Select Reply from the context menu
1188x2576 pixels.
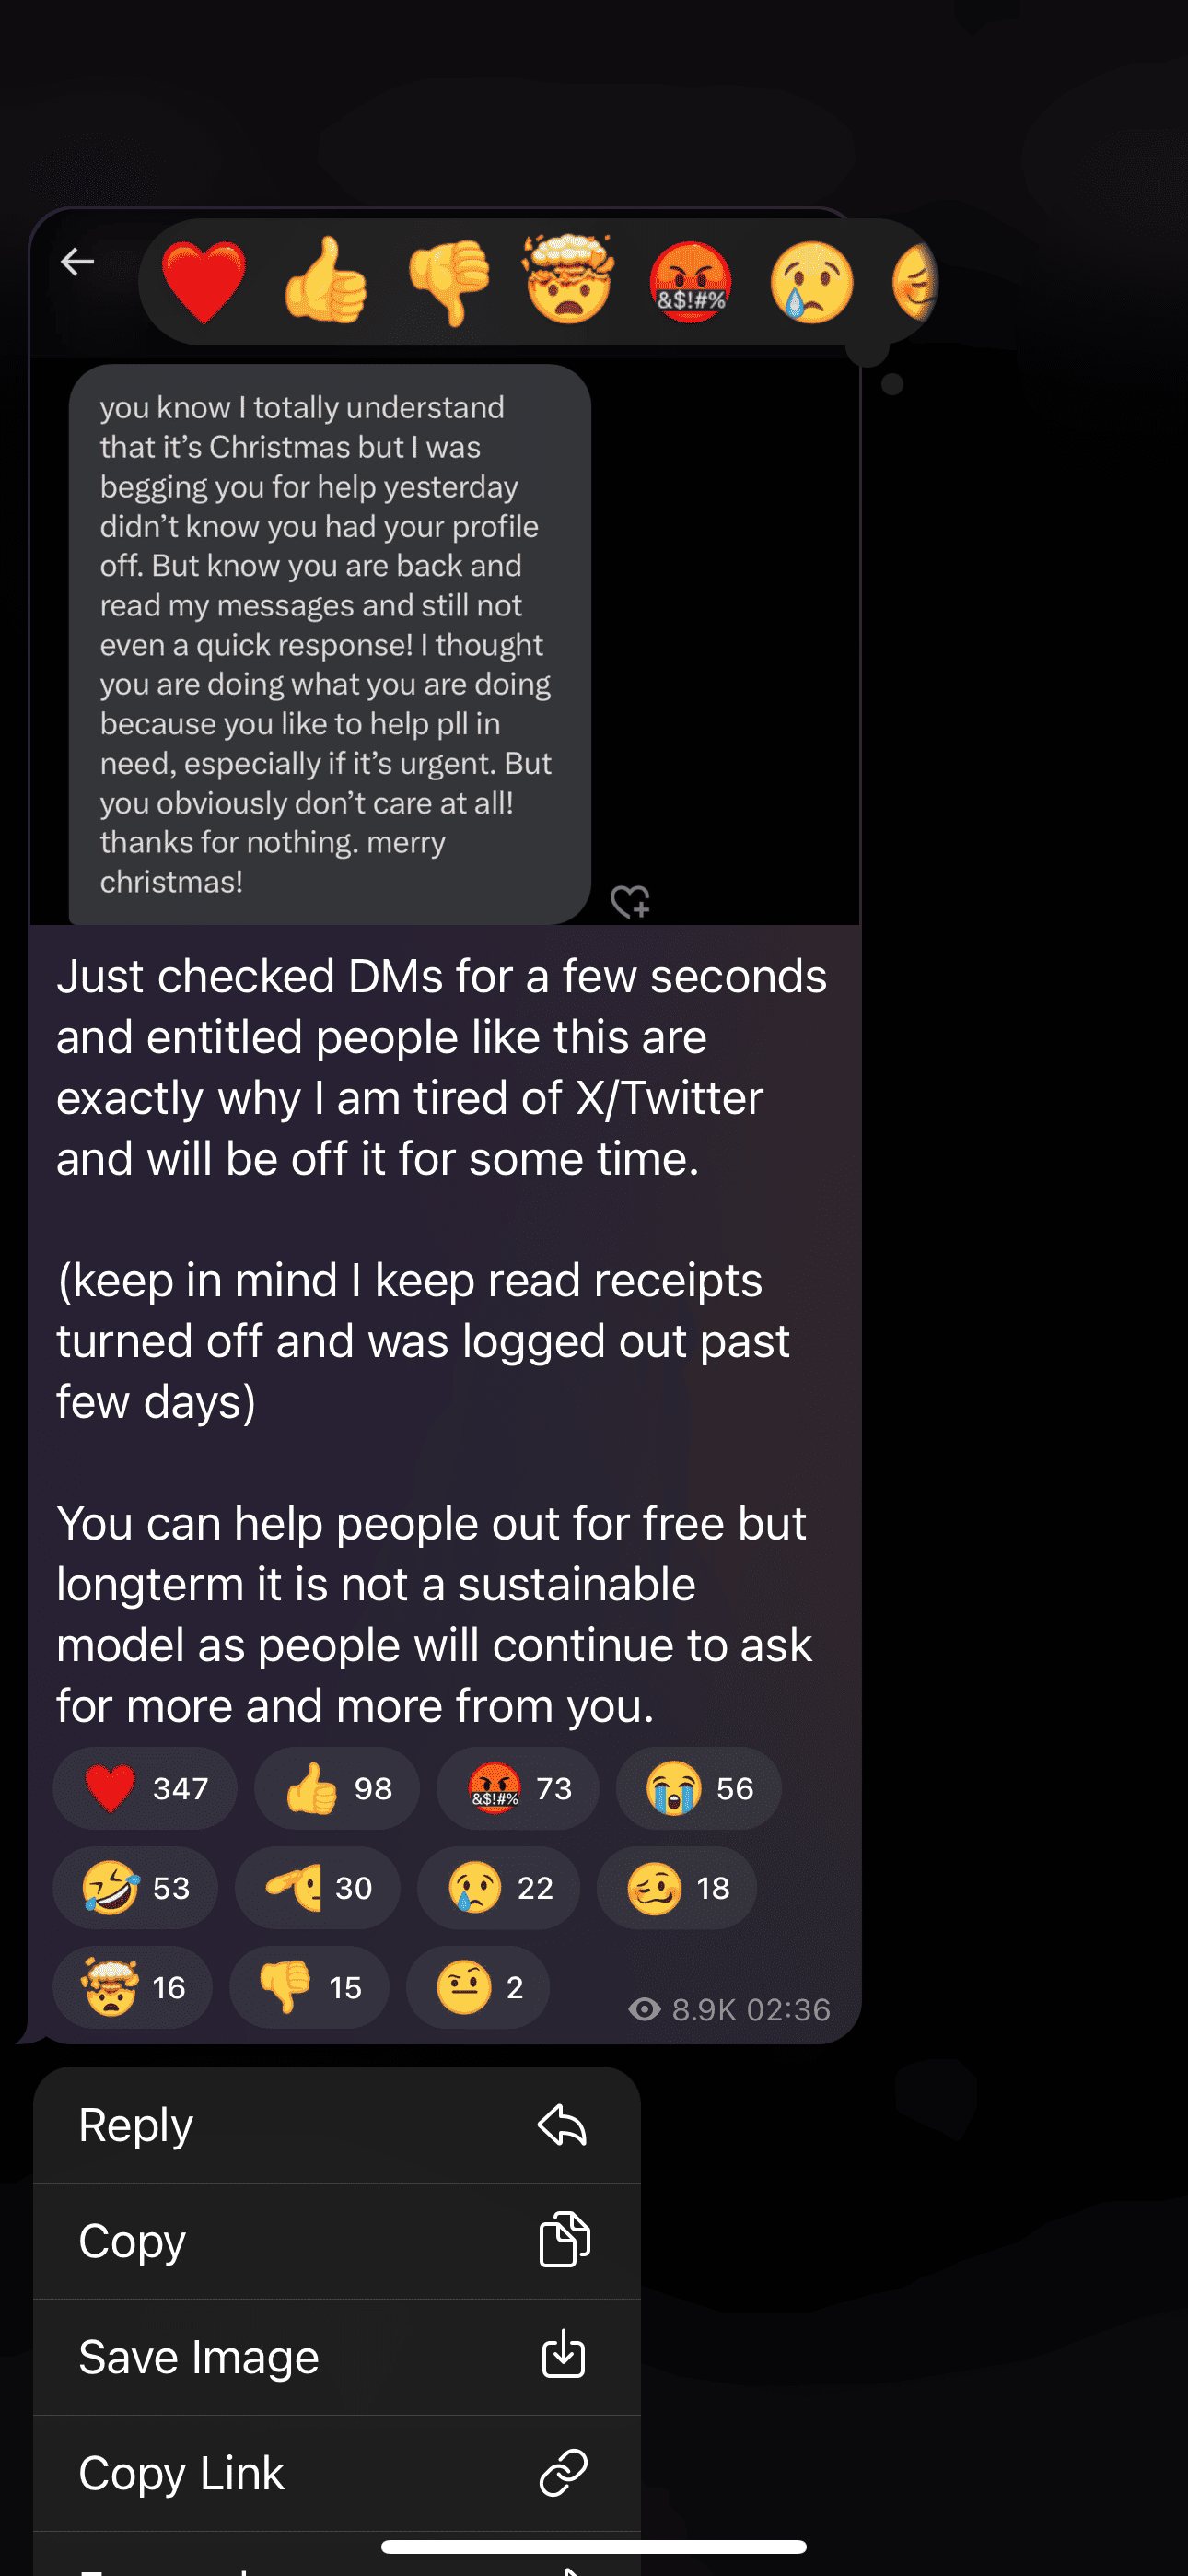click(337, 2125)
